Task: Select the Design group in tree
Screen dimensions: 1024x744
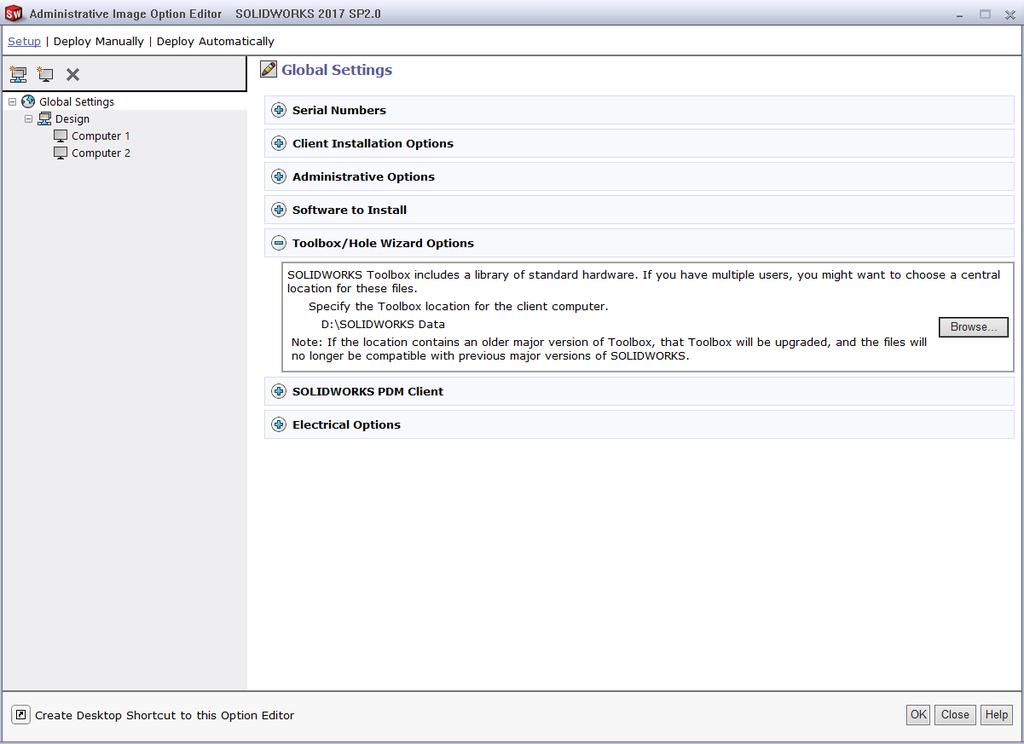Action: click(72, 119)
